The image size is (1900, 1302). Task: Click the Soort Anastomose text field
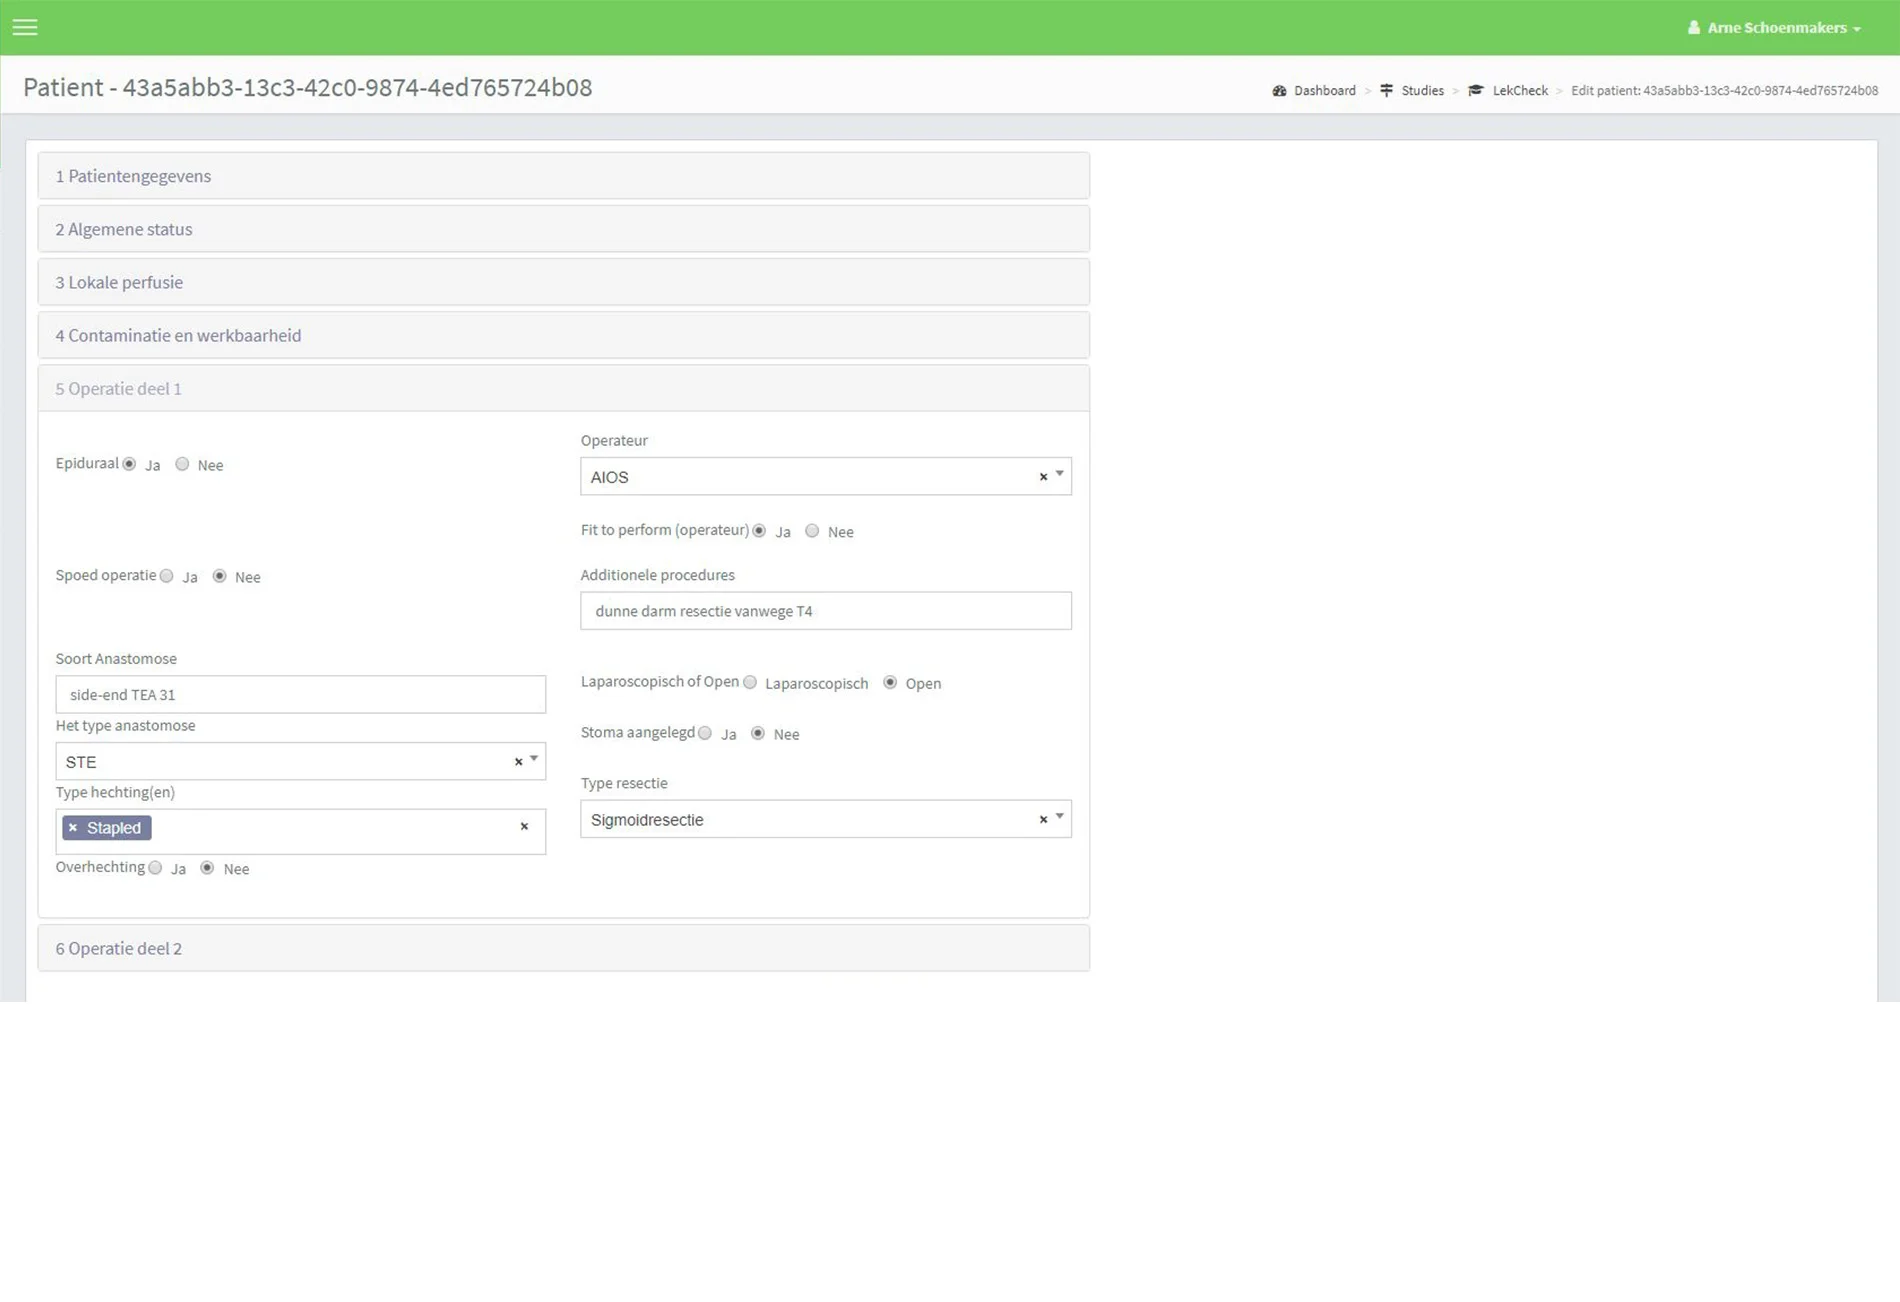point(300,694)
